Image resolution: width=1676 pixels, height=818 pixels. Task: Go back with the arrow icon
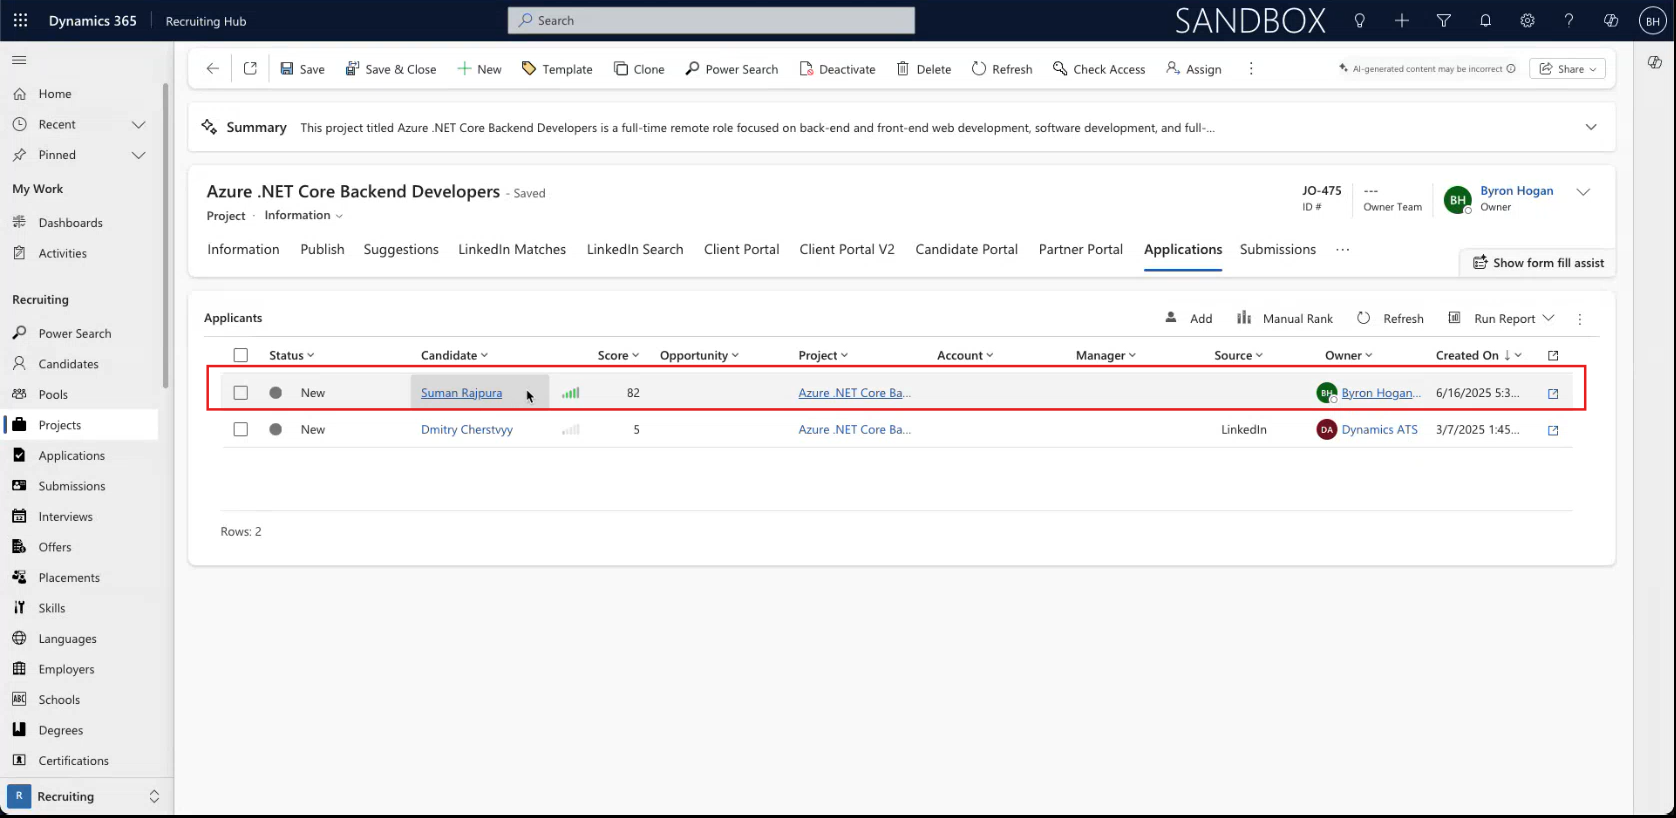click(212, 68)
